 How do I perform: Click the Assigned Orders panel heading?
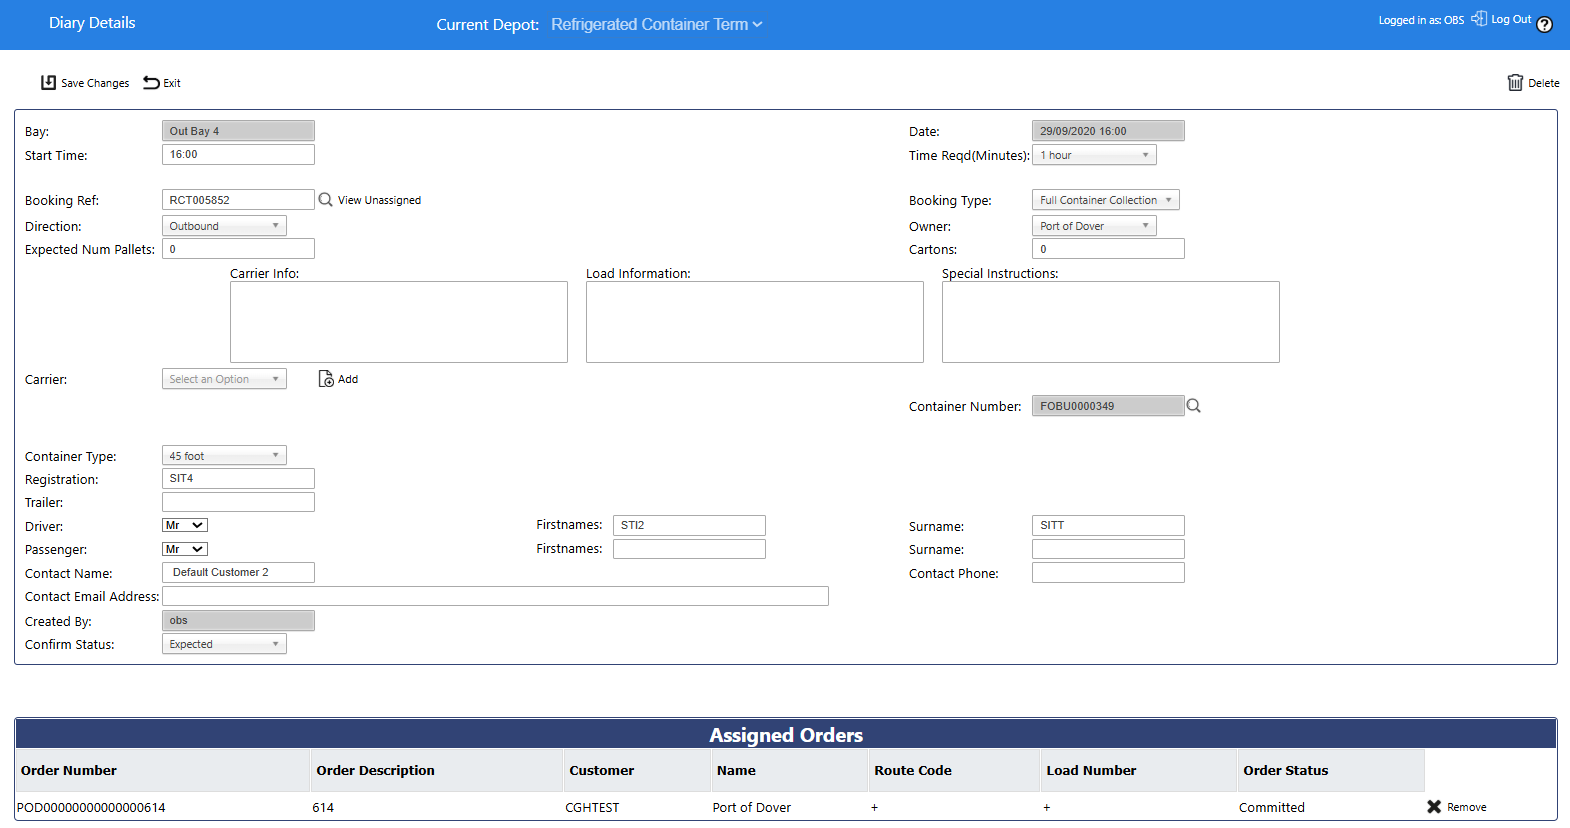(786, 735)
